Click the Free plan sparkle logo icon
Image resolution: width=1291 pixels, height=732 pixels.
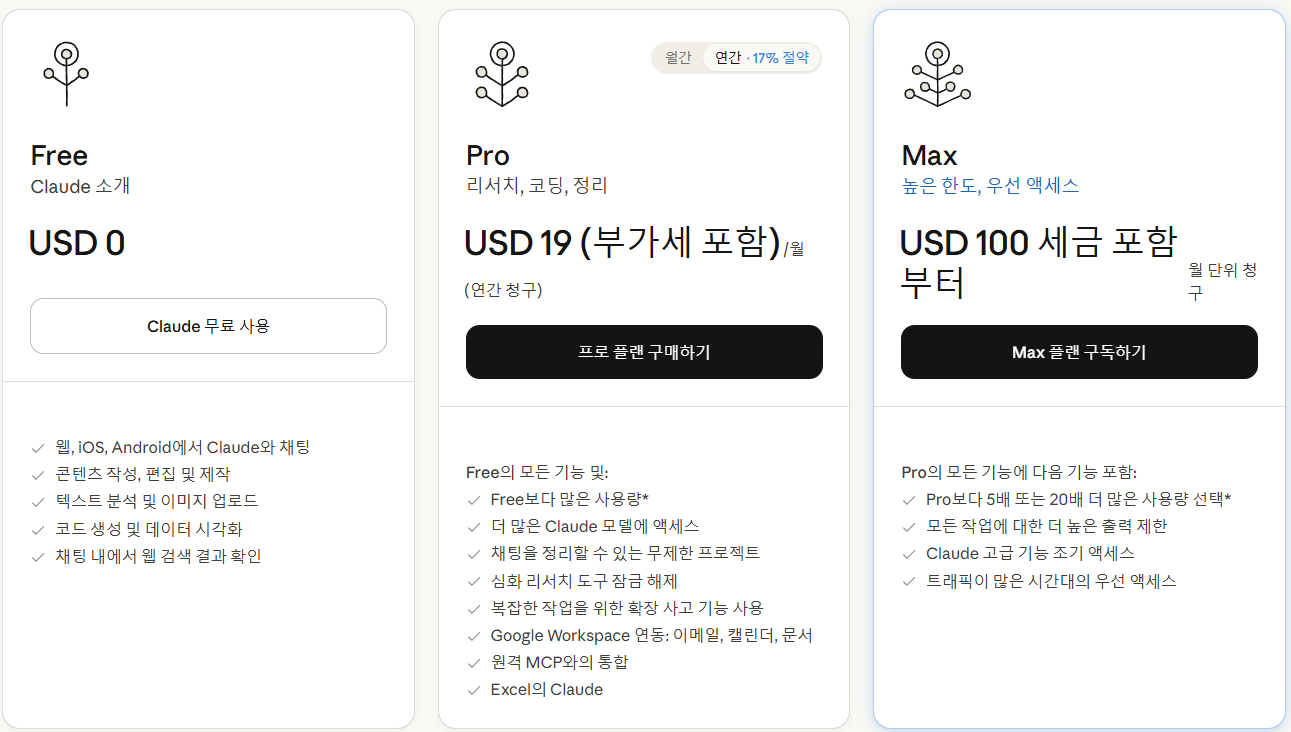(66, 73)
